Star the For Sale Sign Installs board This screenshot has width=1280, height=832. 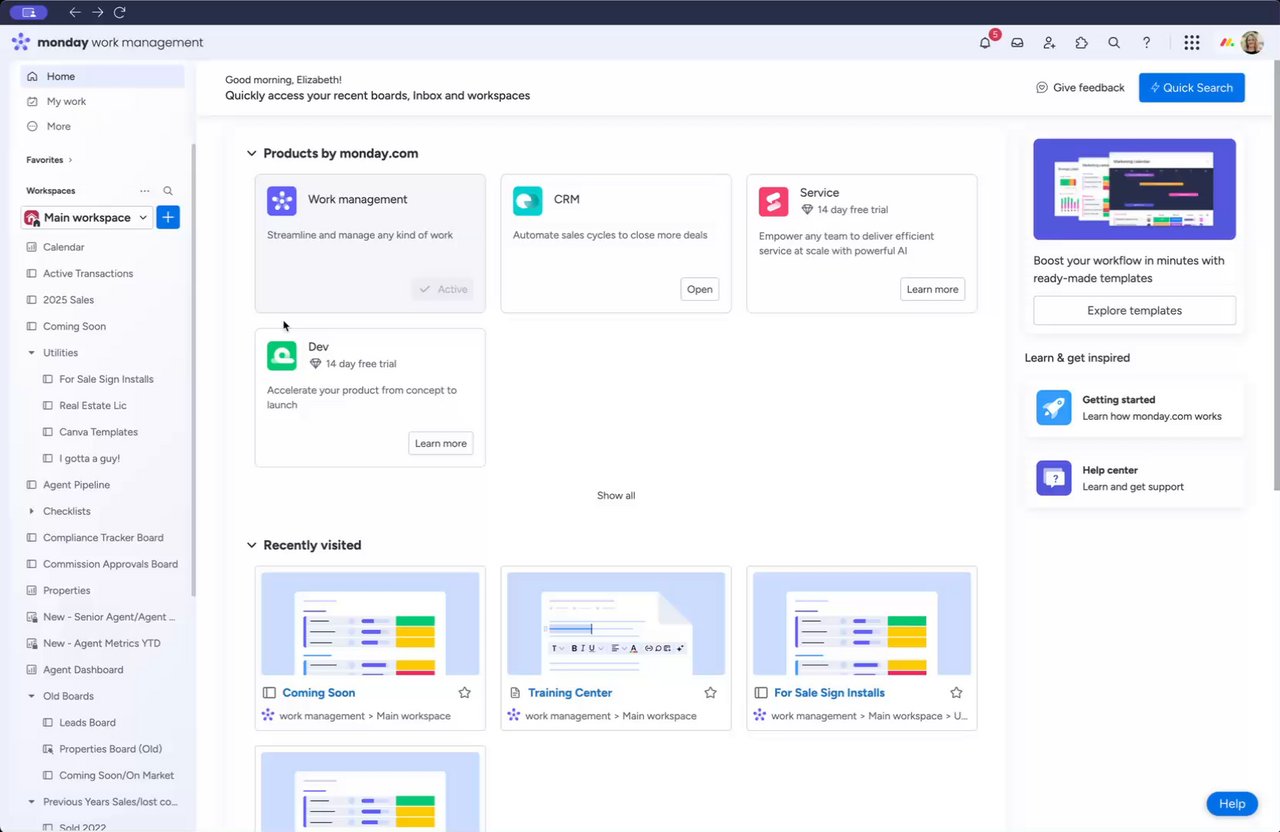(956, 692)
